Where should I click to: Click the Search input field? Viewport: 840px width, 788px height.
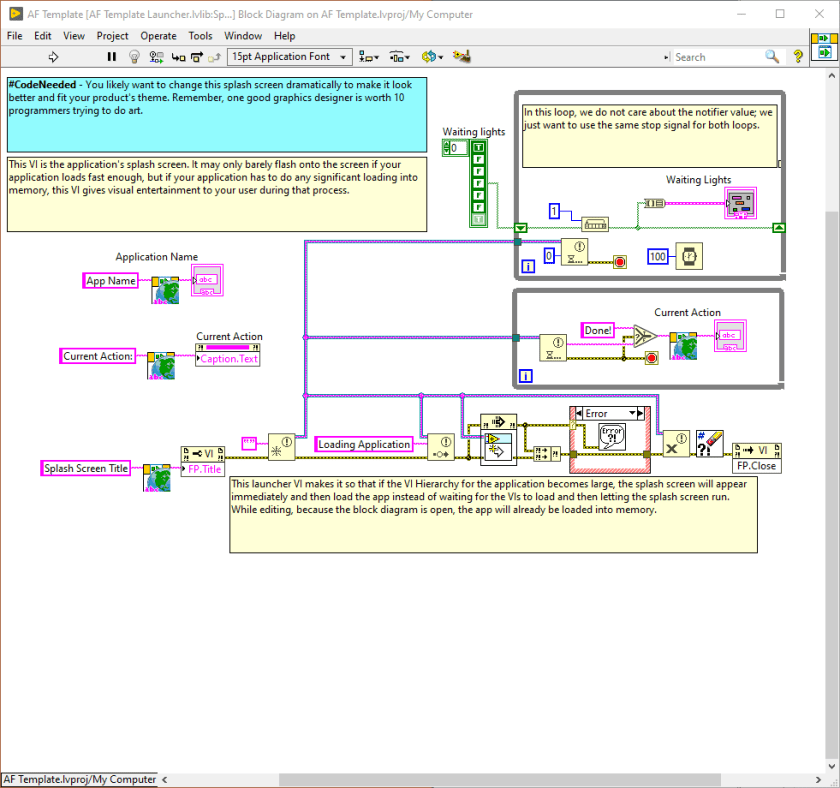(718, 57)
